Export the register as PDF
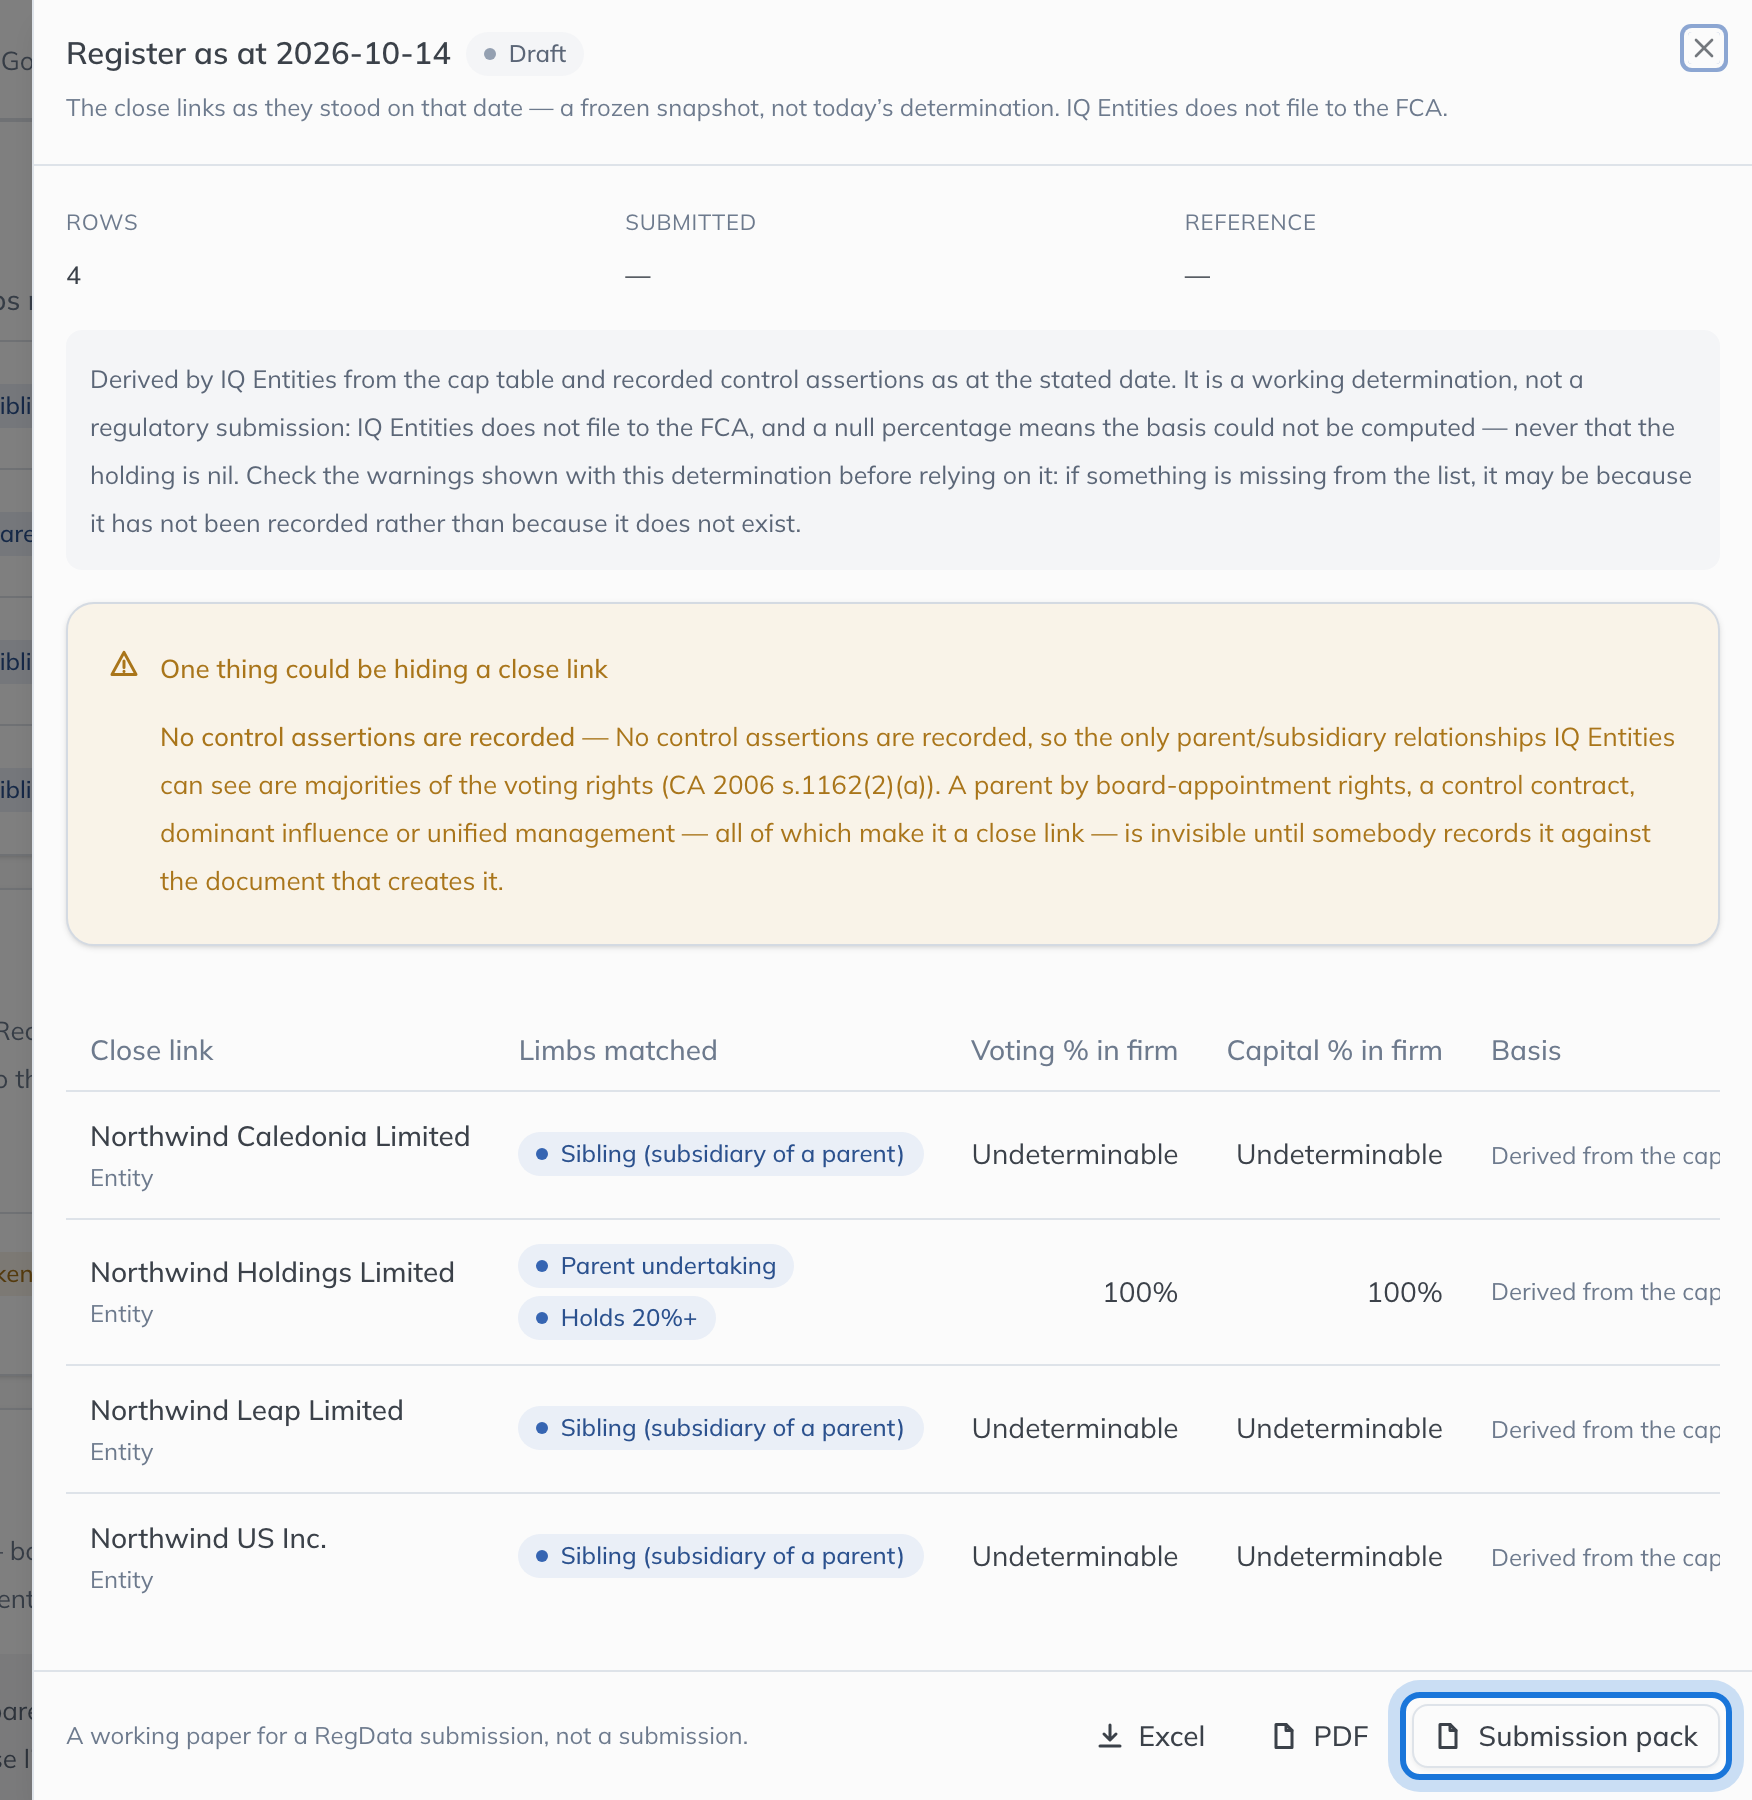Screen dimensions: 1752x1800 [1320, 1736]
